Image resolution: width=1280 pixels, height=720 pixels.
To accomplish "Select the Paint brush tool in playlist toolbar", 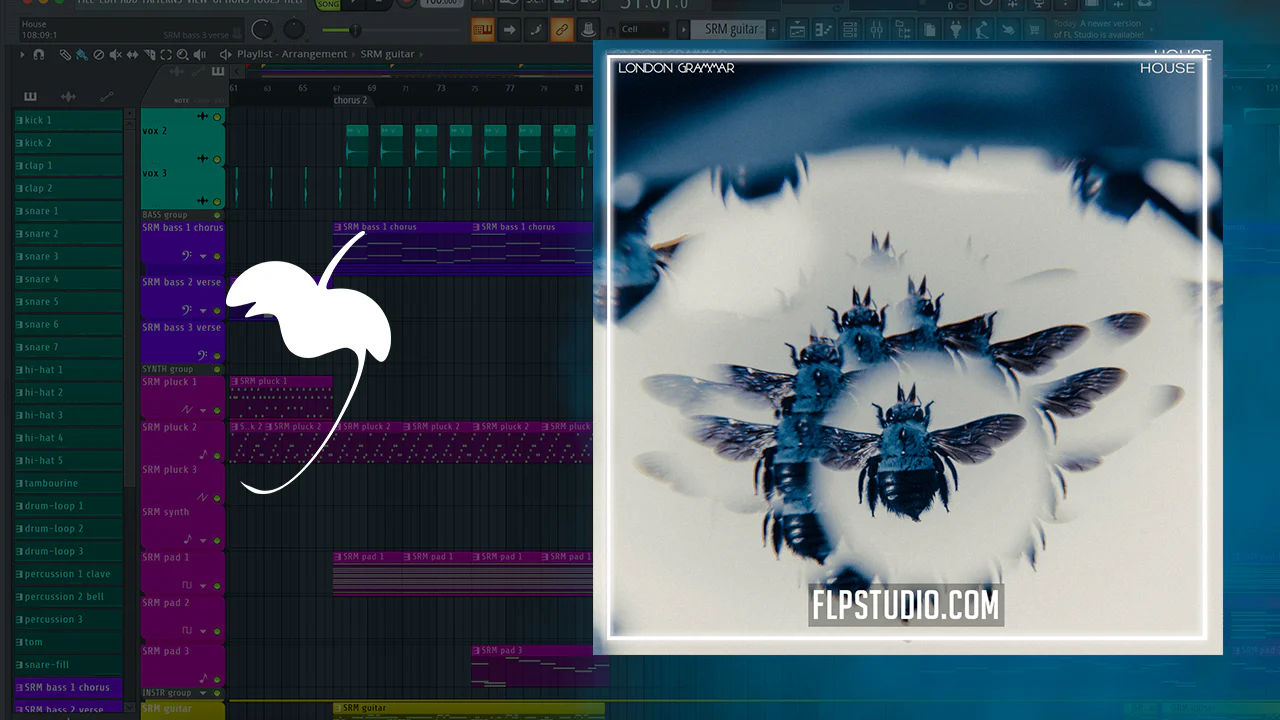I will coord(81,54).
